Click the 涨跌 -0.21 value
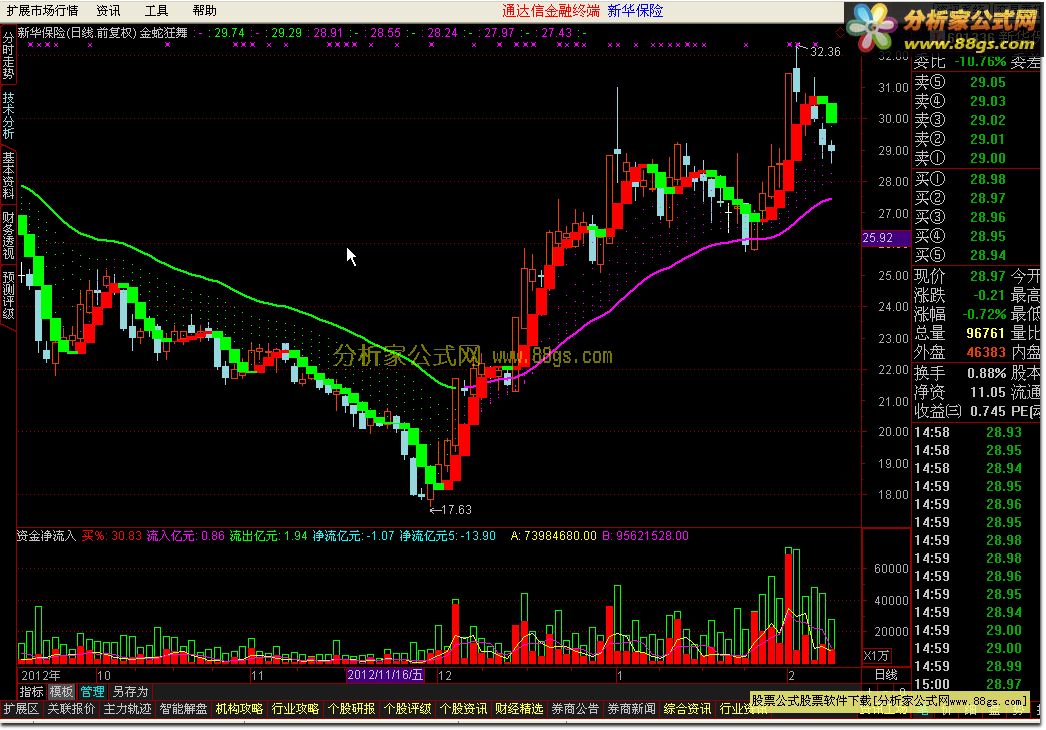Image resolution: width=1046 pixels, height=730 pixels. point(989,295)
